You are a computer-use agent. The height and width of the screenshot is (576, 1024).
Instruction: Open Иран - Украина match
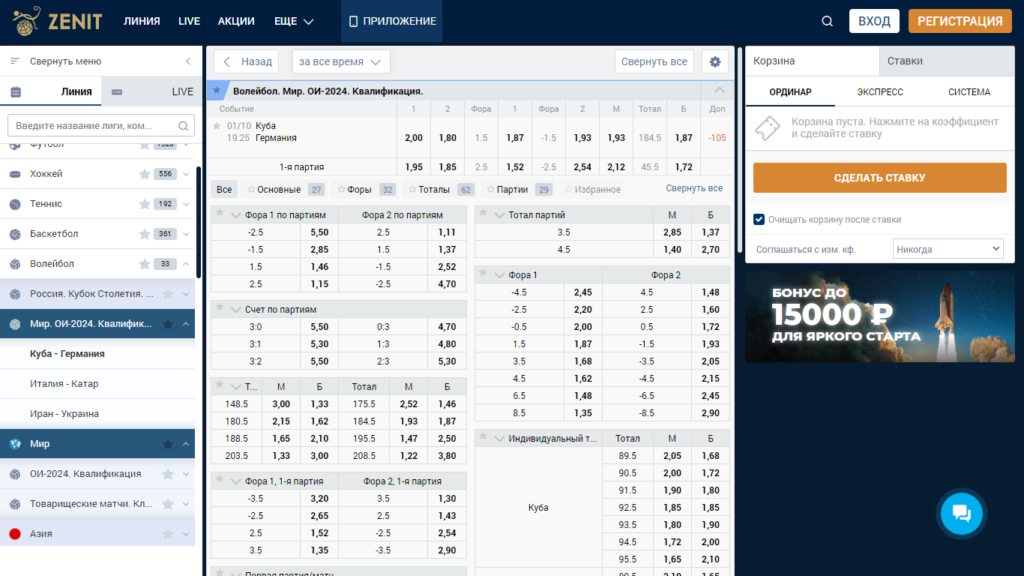point(64,414)
